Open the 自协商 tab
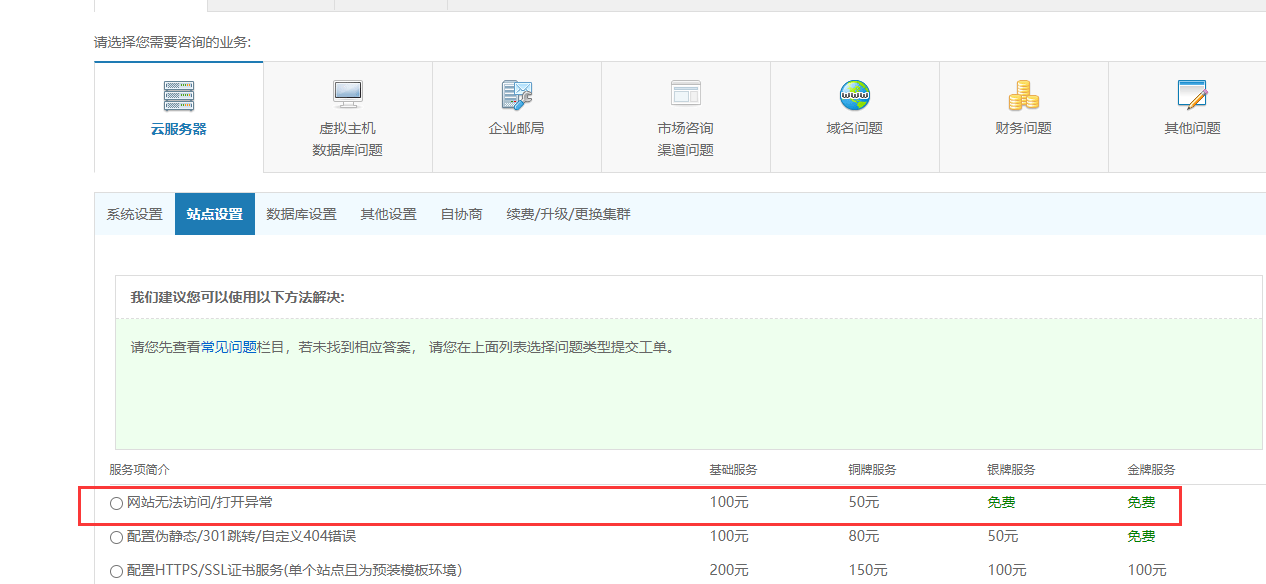1266x584 pixels. 461,215
